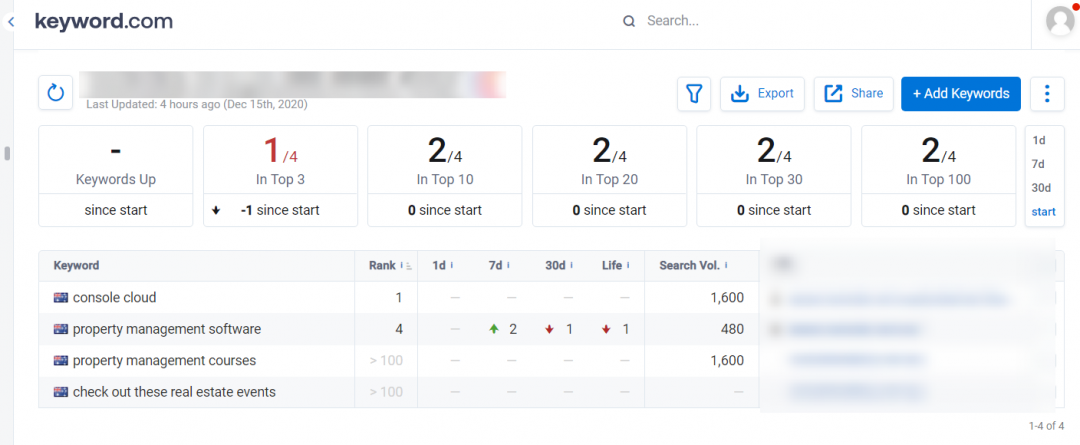Viewport: 1080px width, 445px height.
Task: Select the start time range
Action: [1042, 212]
